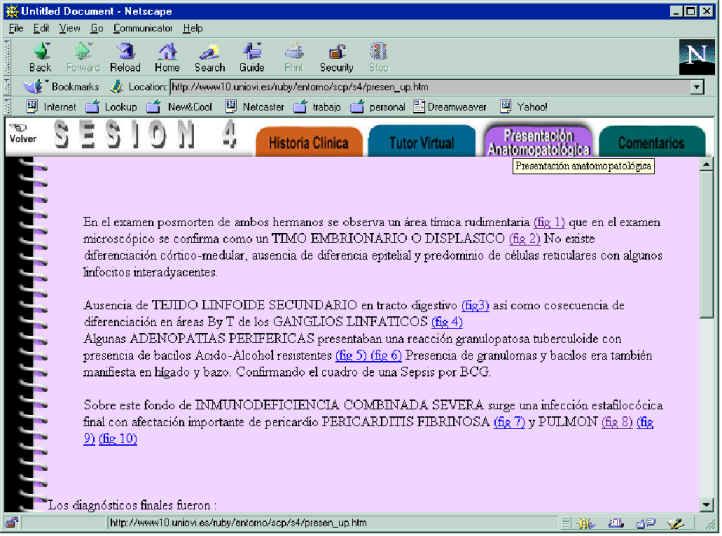Open the Communicator menu
This screenshot has width=722, height=536.
click(x=143, y=28)
